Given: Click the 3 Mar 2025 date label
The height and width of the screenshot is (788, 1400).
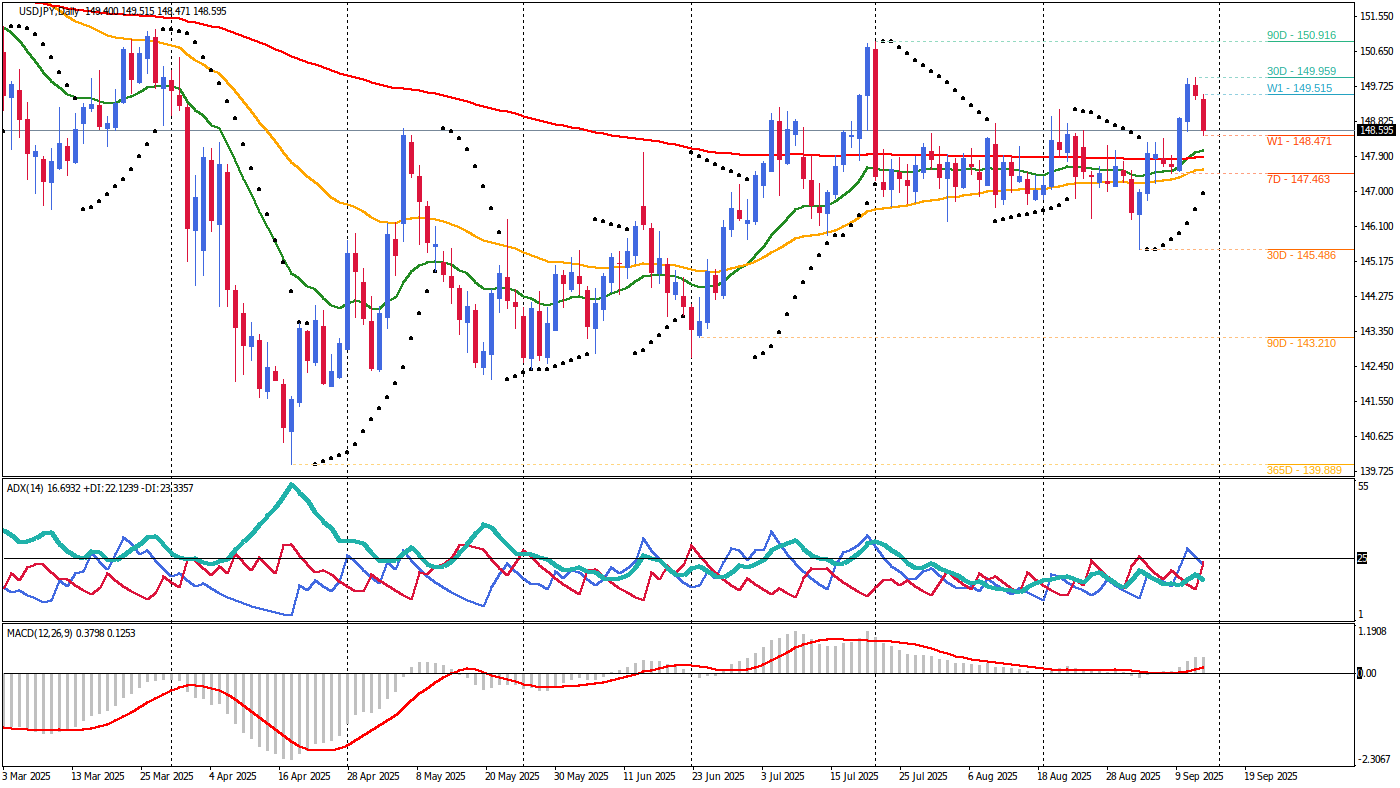Looking at the screenshot, I should coord(27,776).
